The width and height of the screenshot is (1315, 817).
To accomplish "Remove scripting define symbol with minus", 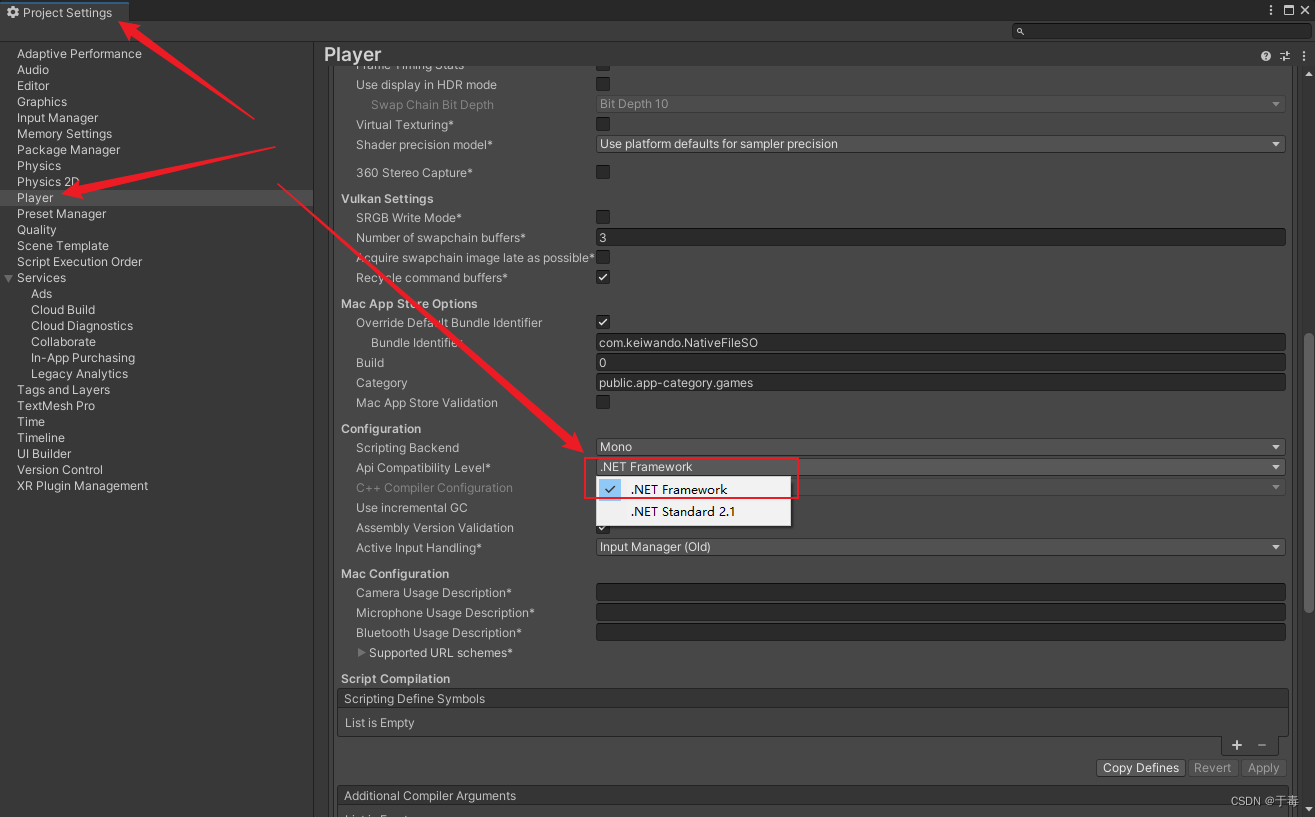I will tap(1262, 745).
